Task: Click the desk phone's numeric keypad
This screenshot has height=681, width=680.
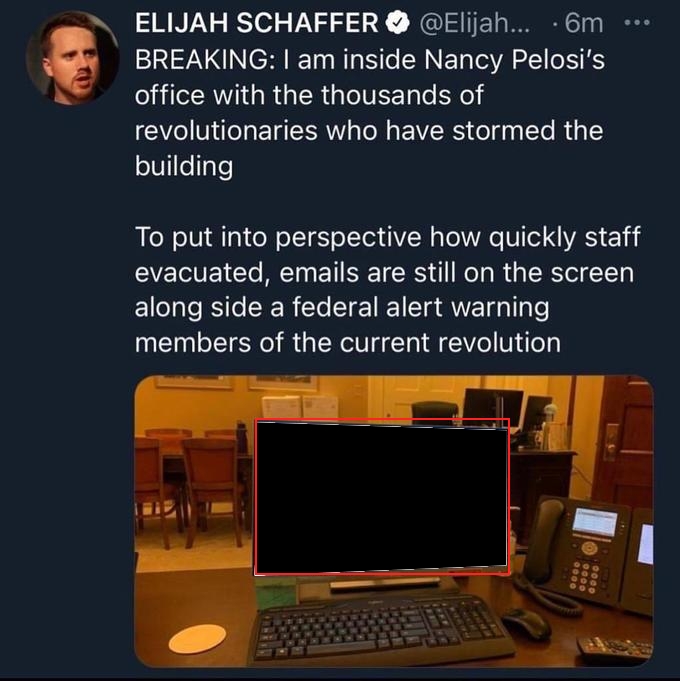Action: (584, 577)
